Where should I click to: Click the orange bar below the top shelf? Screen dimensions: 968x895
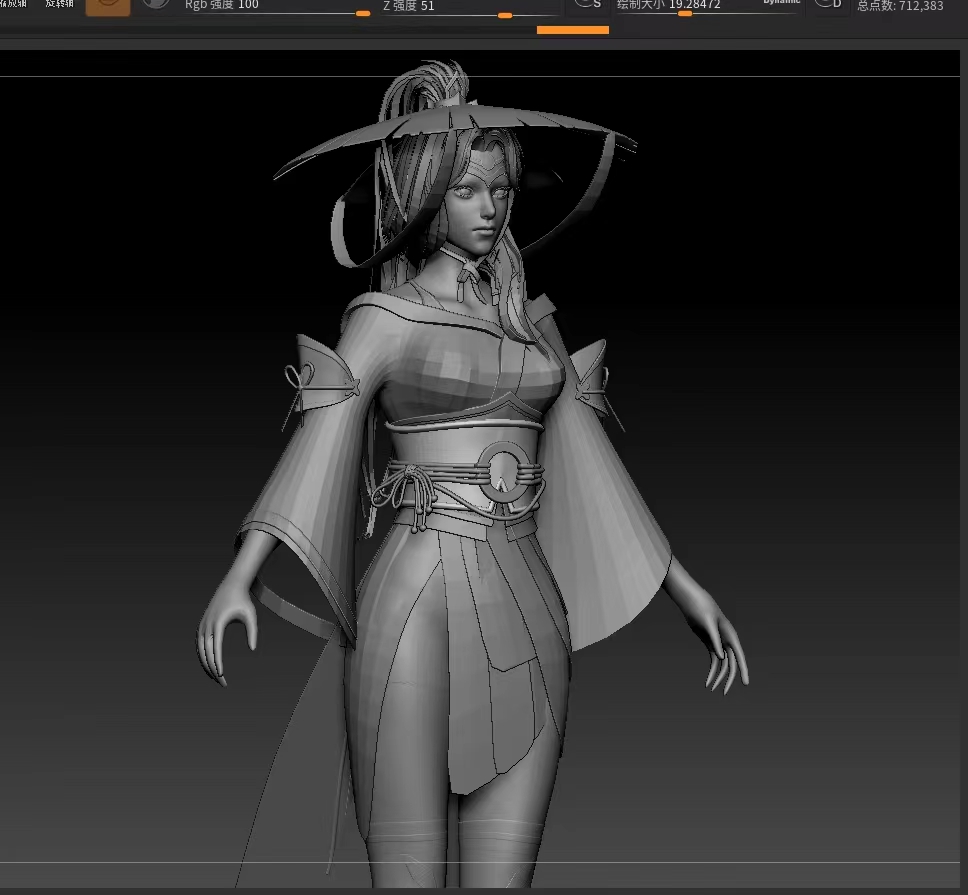572,30
